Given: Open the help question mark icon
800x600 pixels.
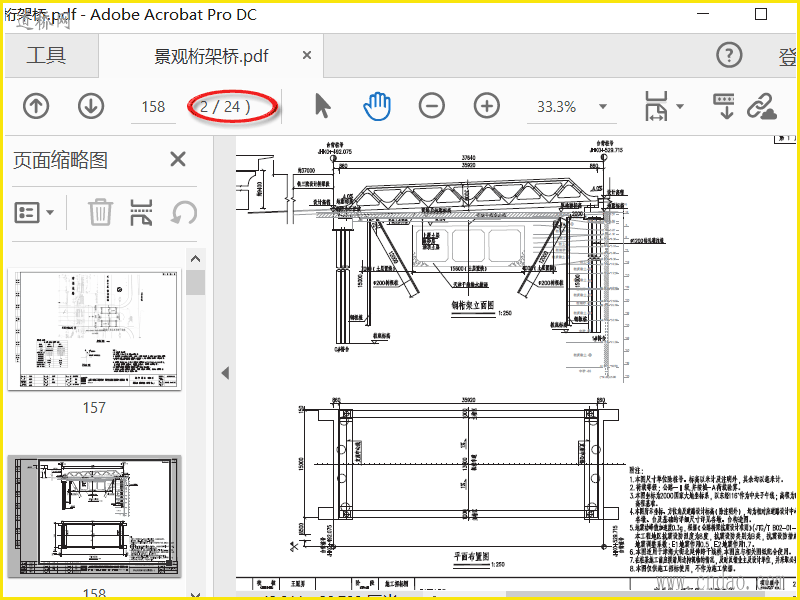Looking at the screenshot, I should click(729, 55).
